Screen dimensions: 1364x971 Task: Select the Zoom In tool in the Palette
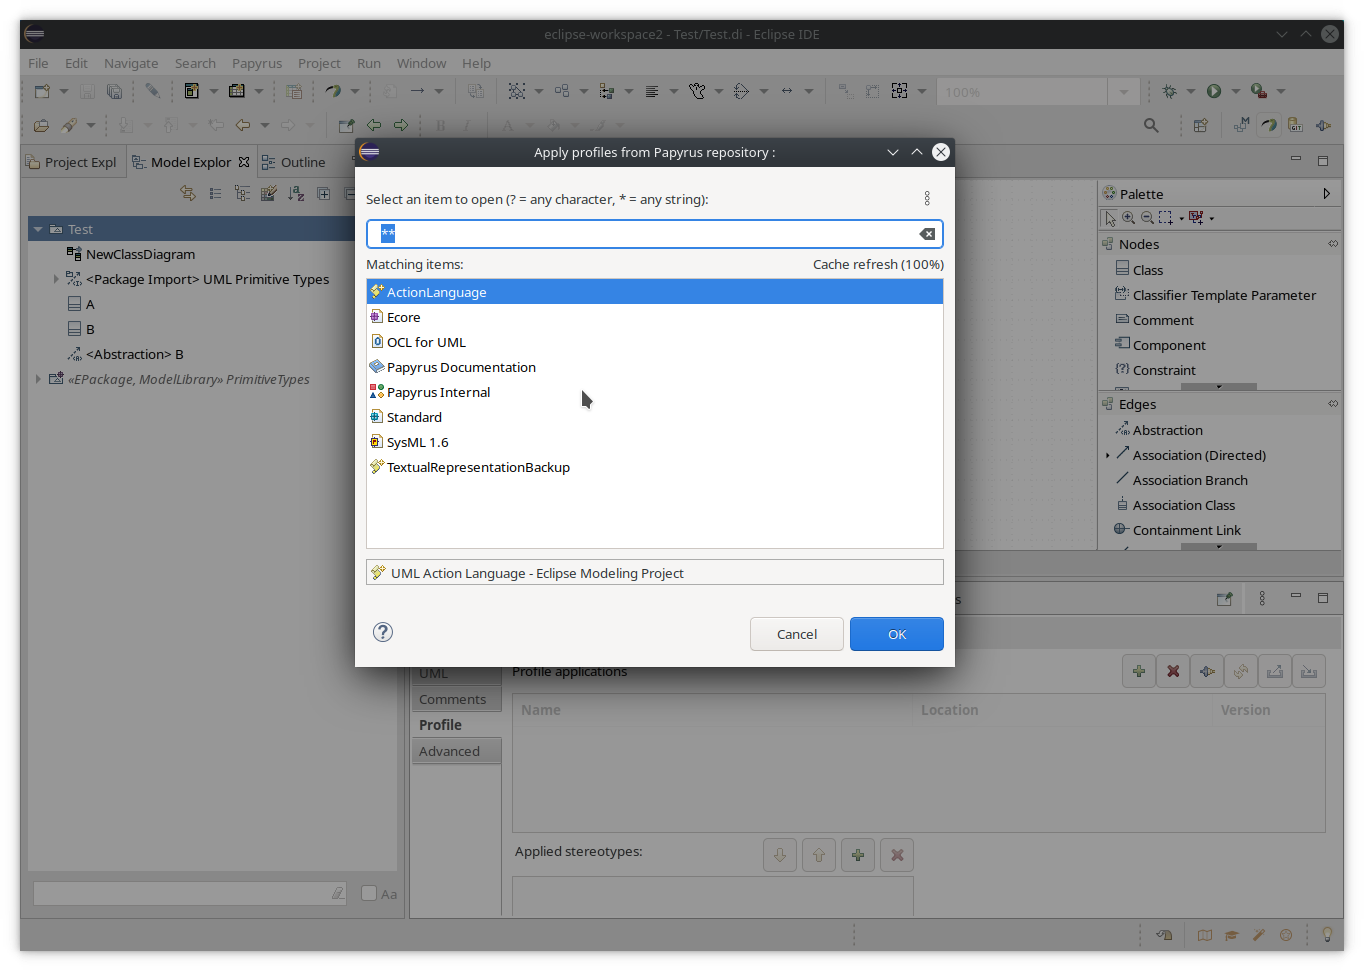pos(1128,218)
